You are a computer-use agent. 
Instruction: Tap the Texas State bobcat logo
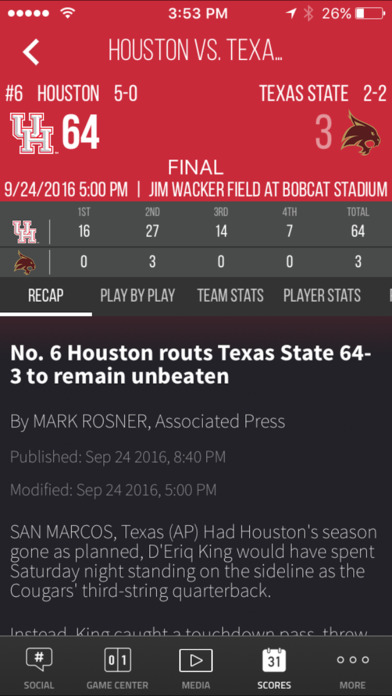[x=361, y=133]
